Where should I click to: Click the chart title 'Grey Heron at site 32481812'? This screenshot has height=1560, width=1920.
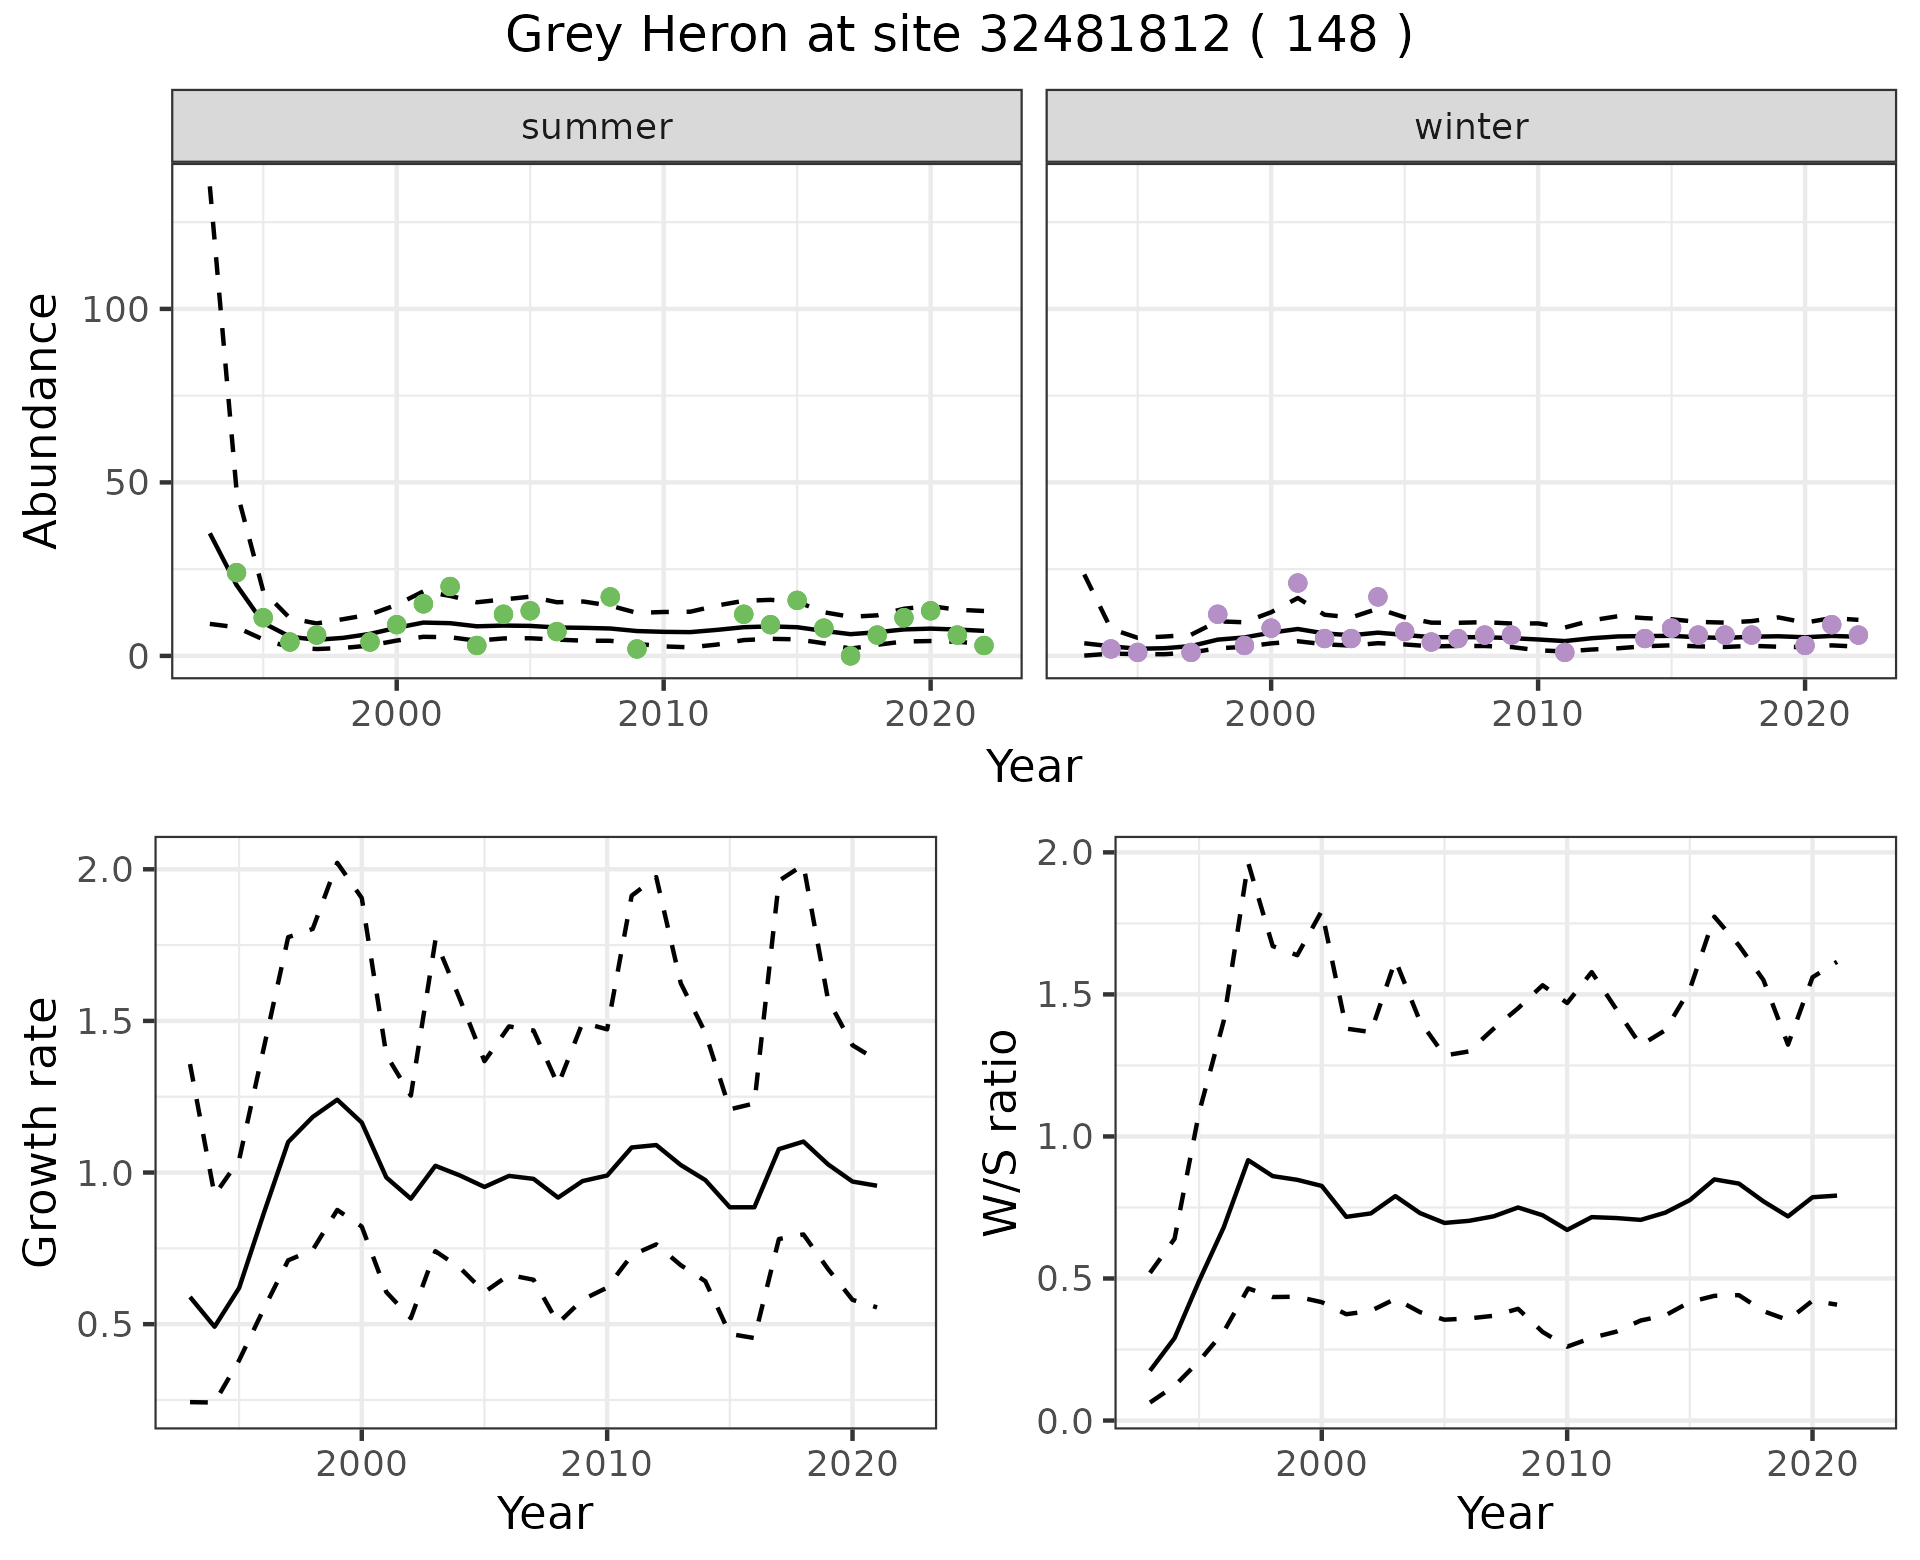[x=958, y=36]
